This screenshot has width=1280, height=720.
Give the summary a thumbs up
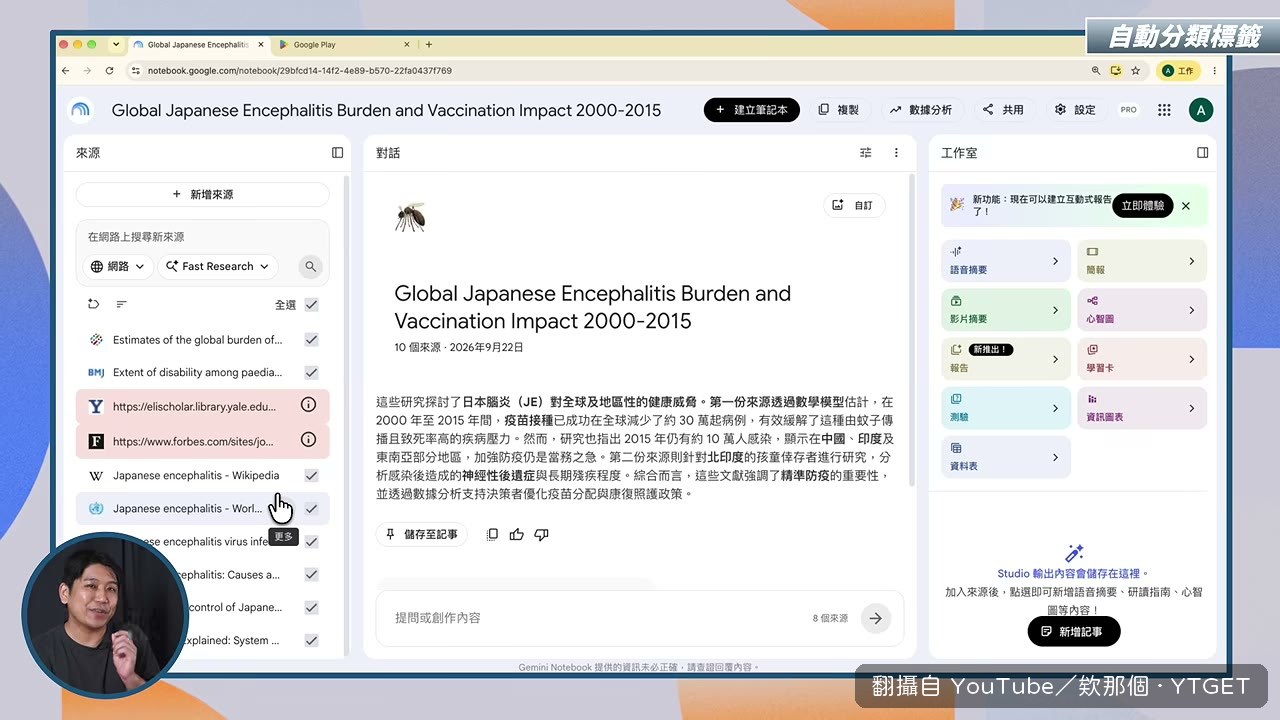516,535
